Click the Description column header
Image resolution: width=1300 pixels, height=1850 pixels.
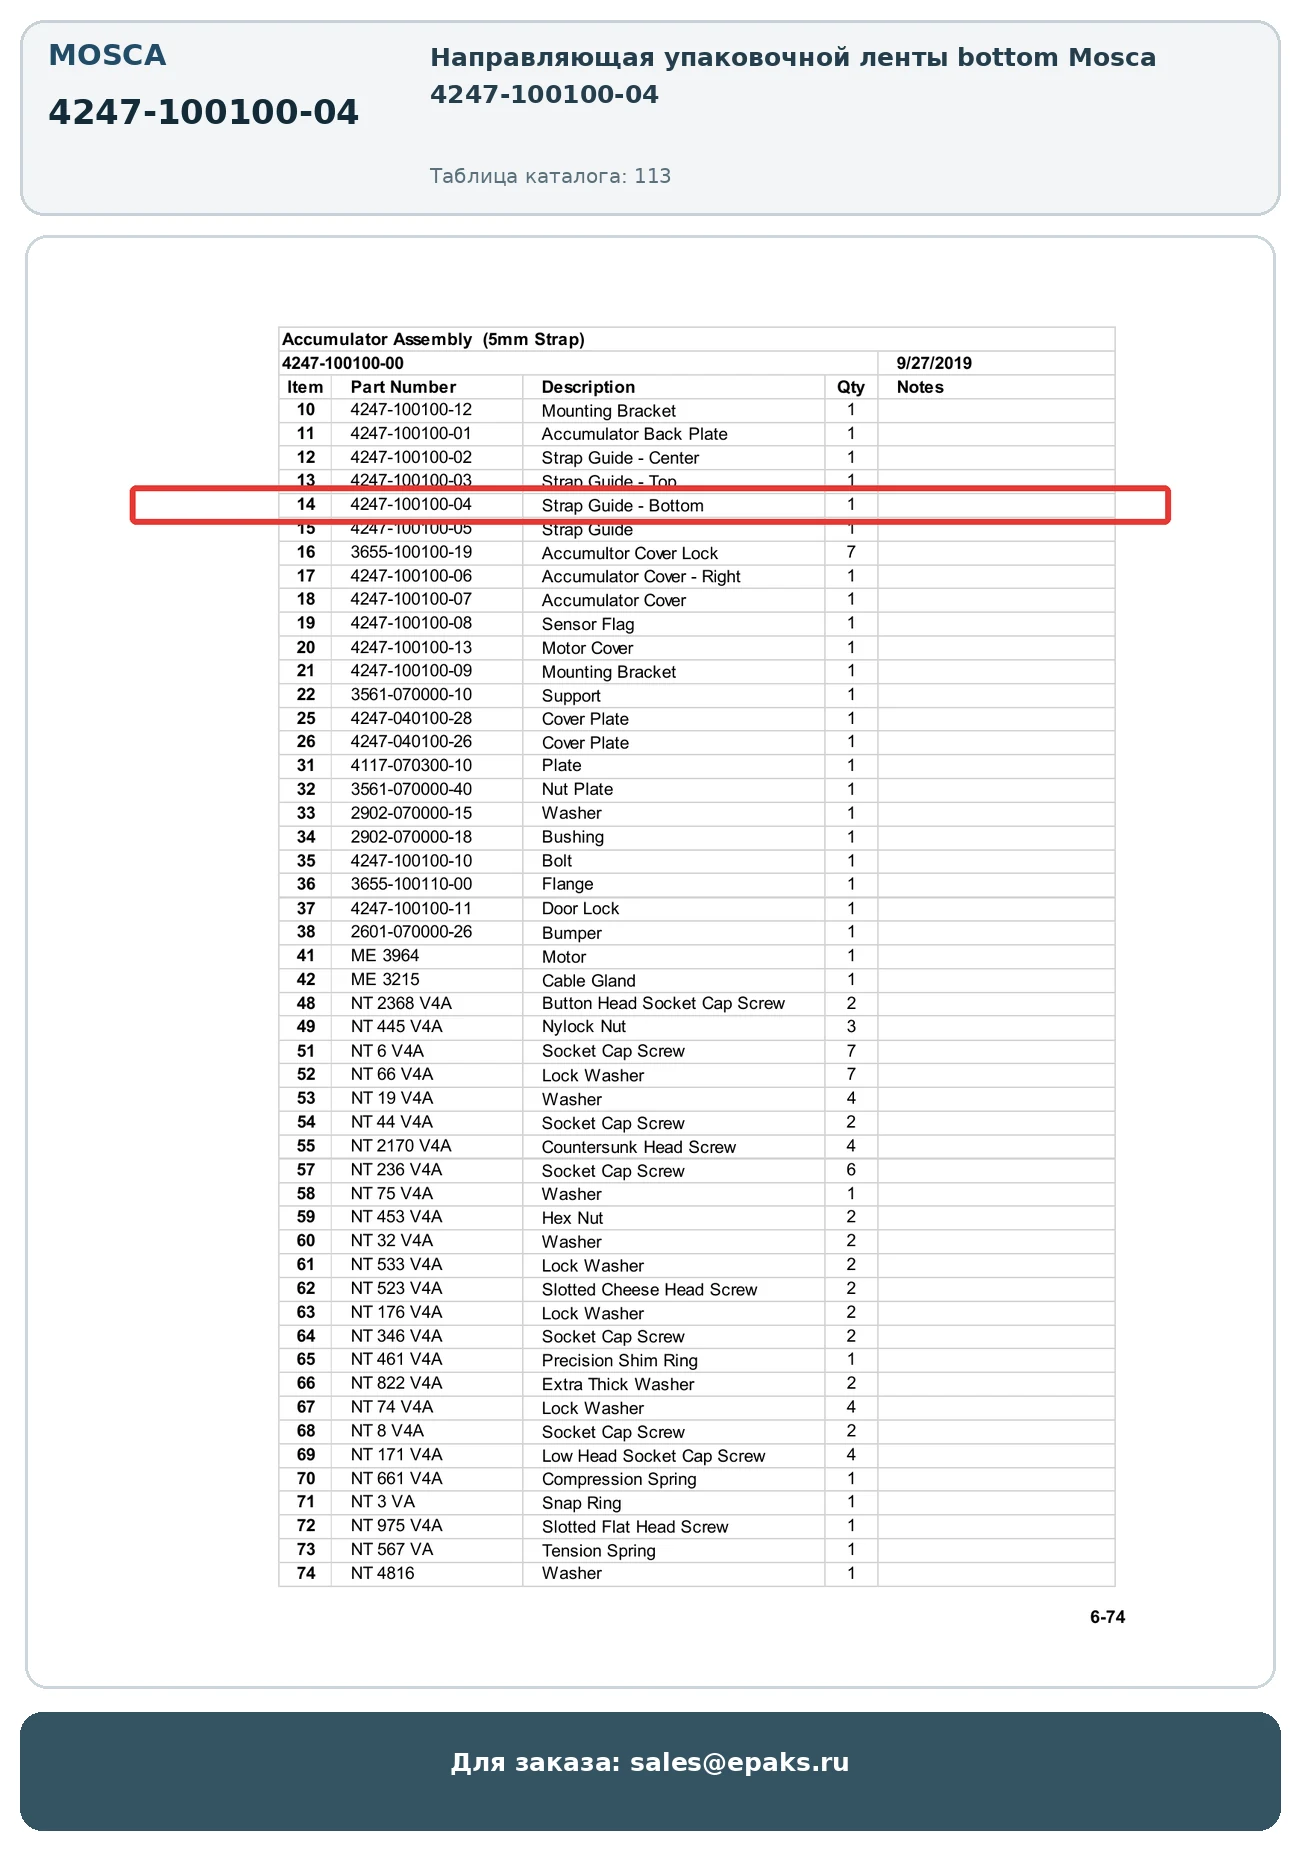coord(588,387)
